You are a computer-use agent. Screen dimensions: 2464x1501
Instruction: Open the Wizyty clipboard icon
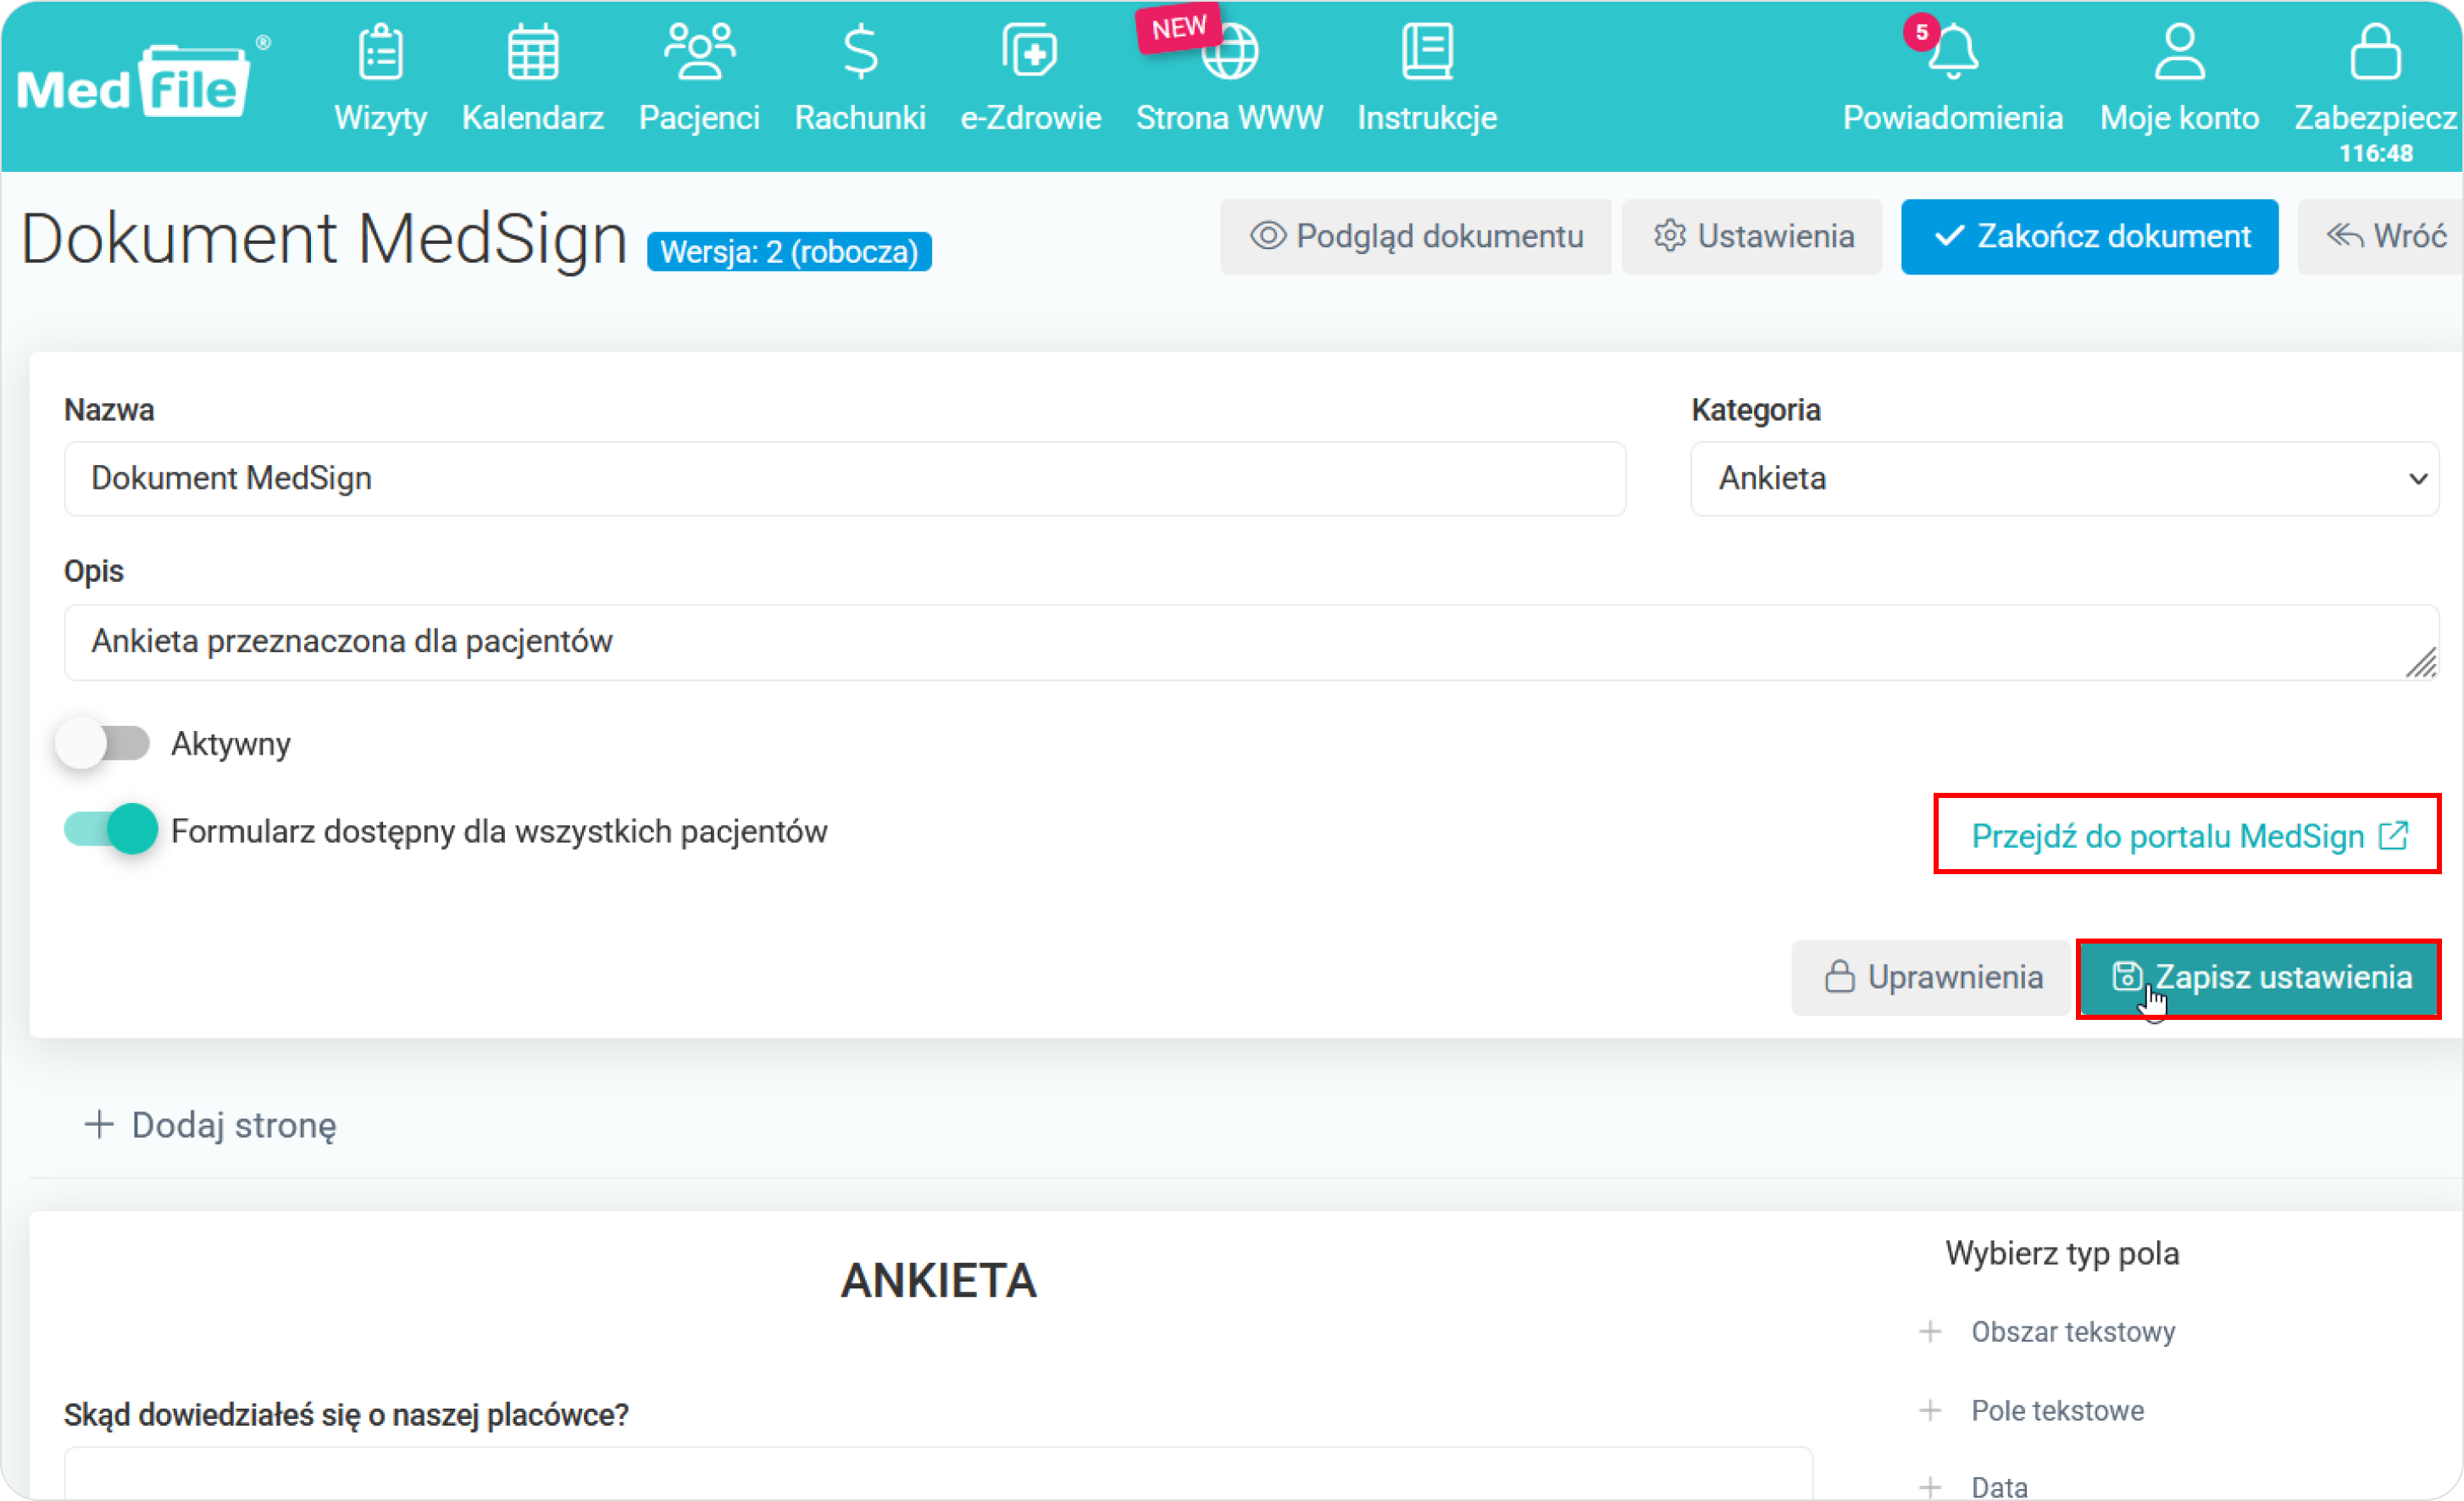[380, 52]
